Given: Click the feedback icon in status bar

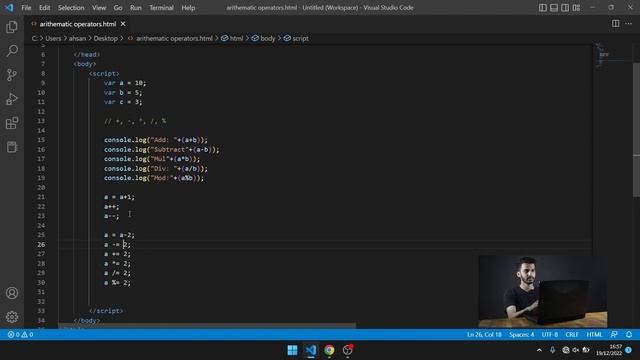Looking at the screenshot, I should pos(614,334).
